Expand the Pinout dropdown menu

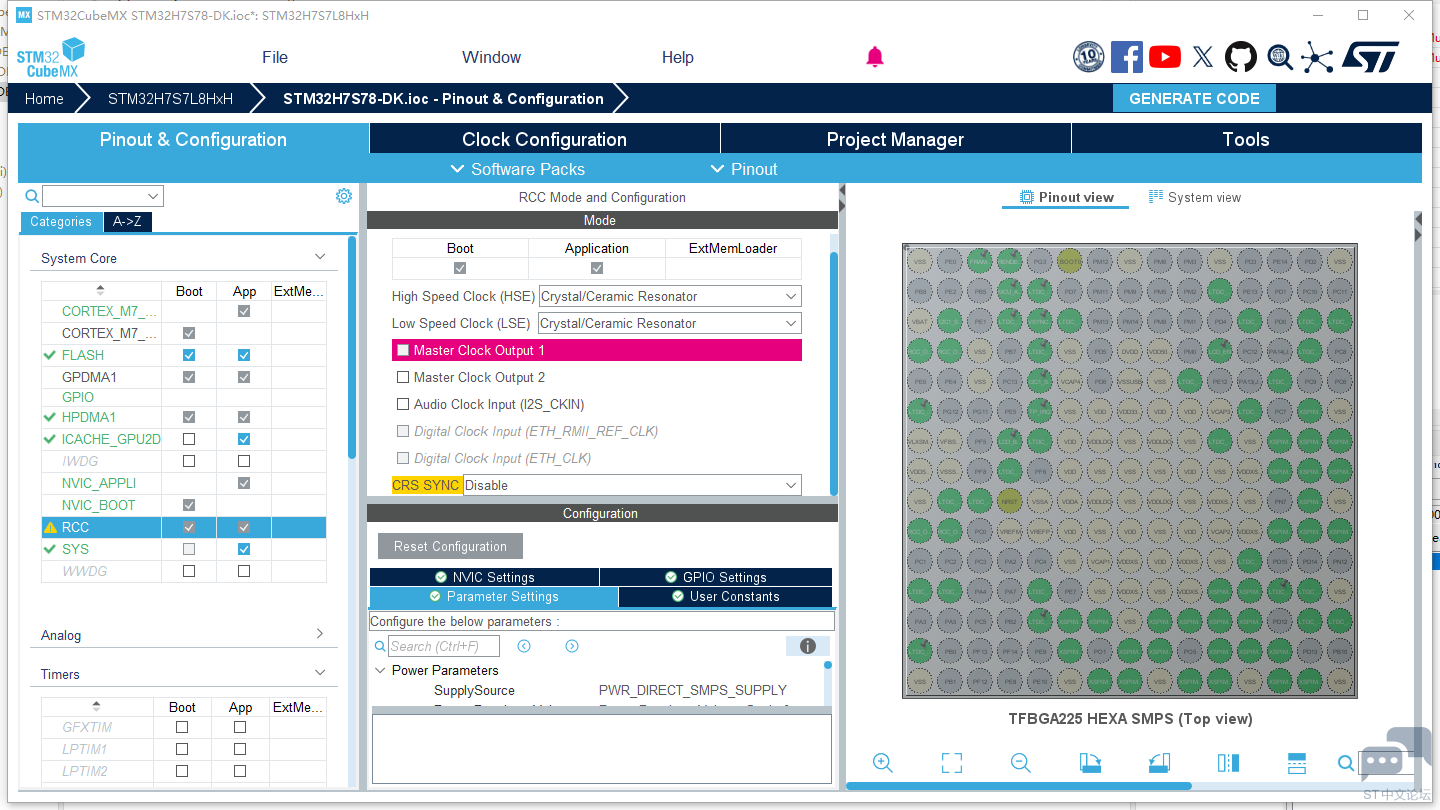[744, 169]
